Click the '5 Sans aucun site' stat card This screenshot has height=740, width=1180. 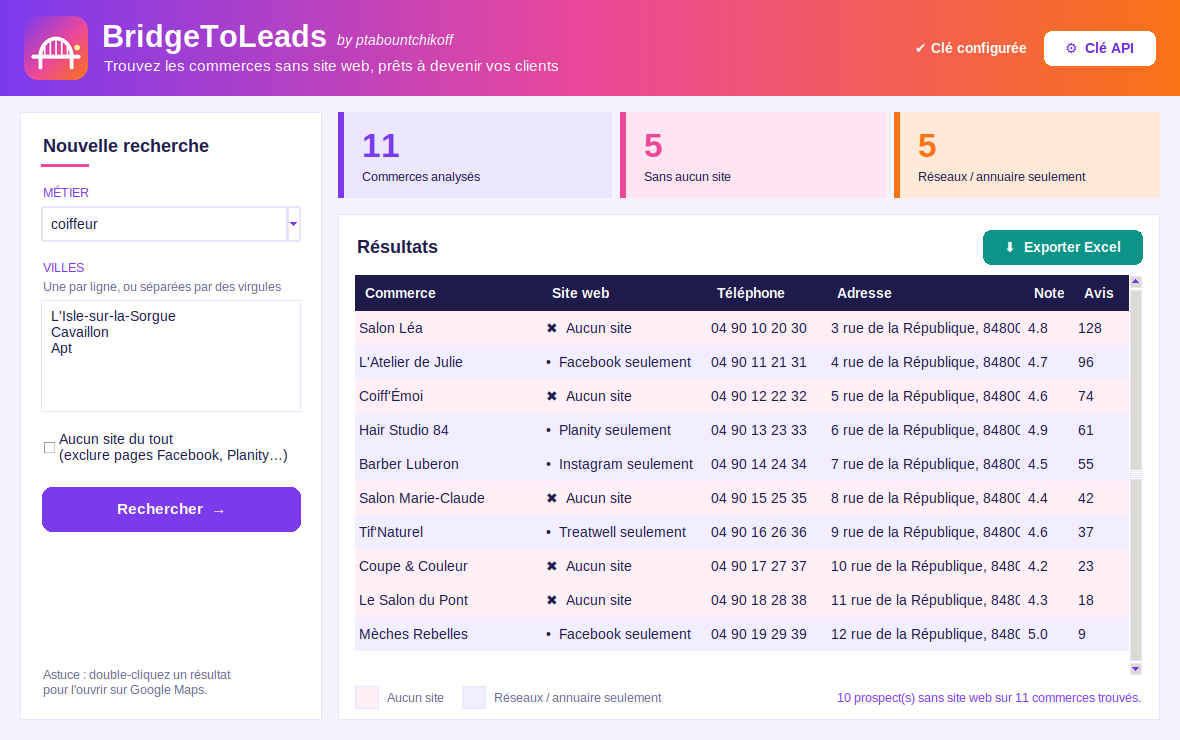tap(753, 155)
